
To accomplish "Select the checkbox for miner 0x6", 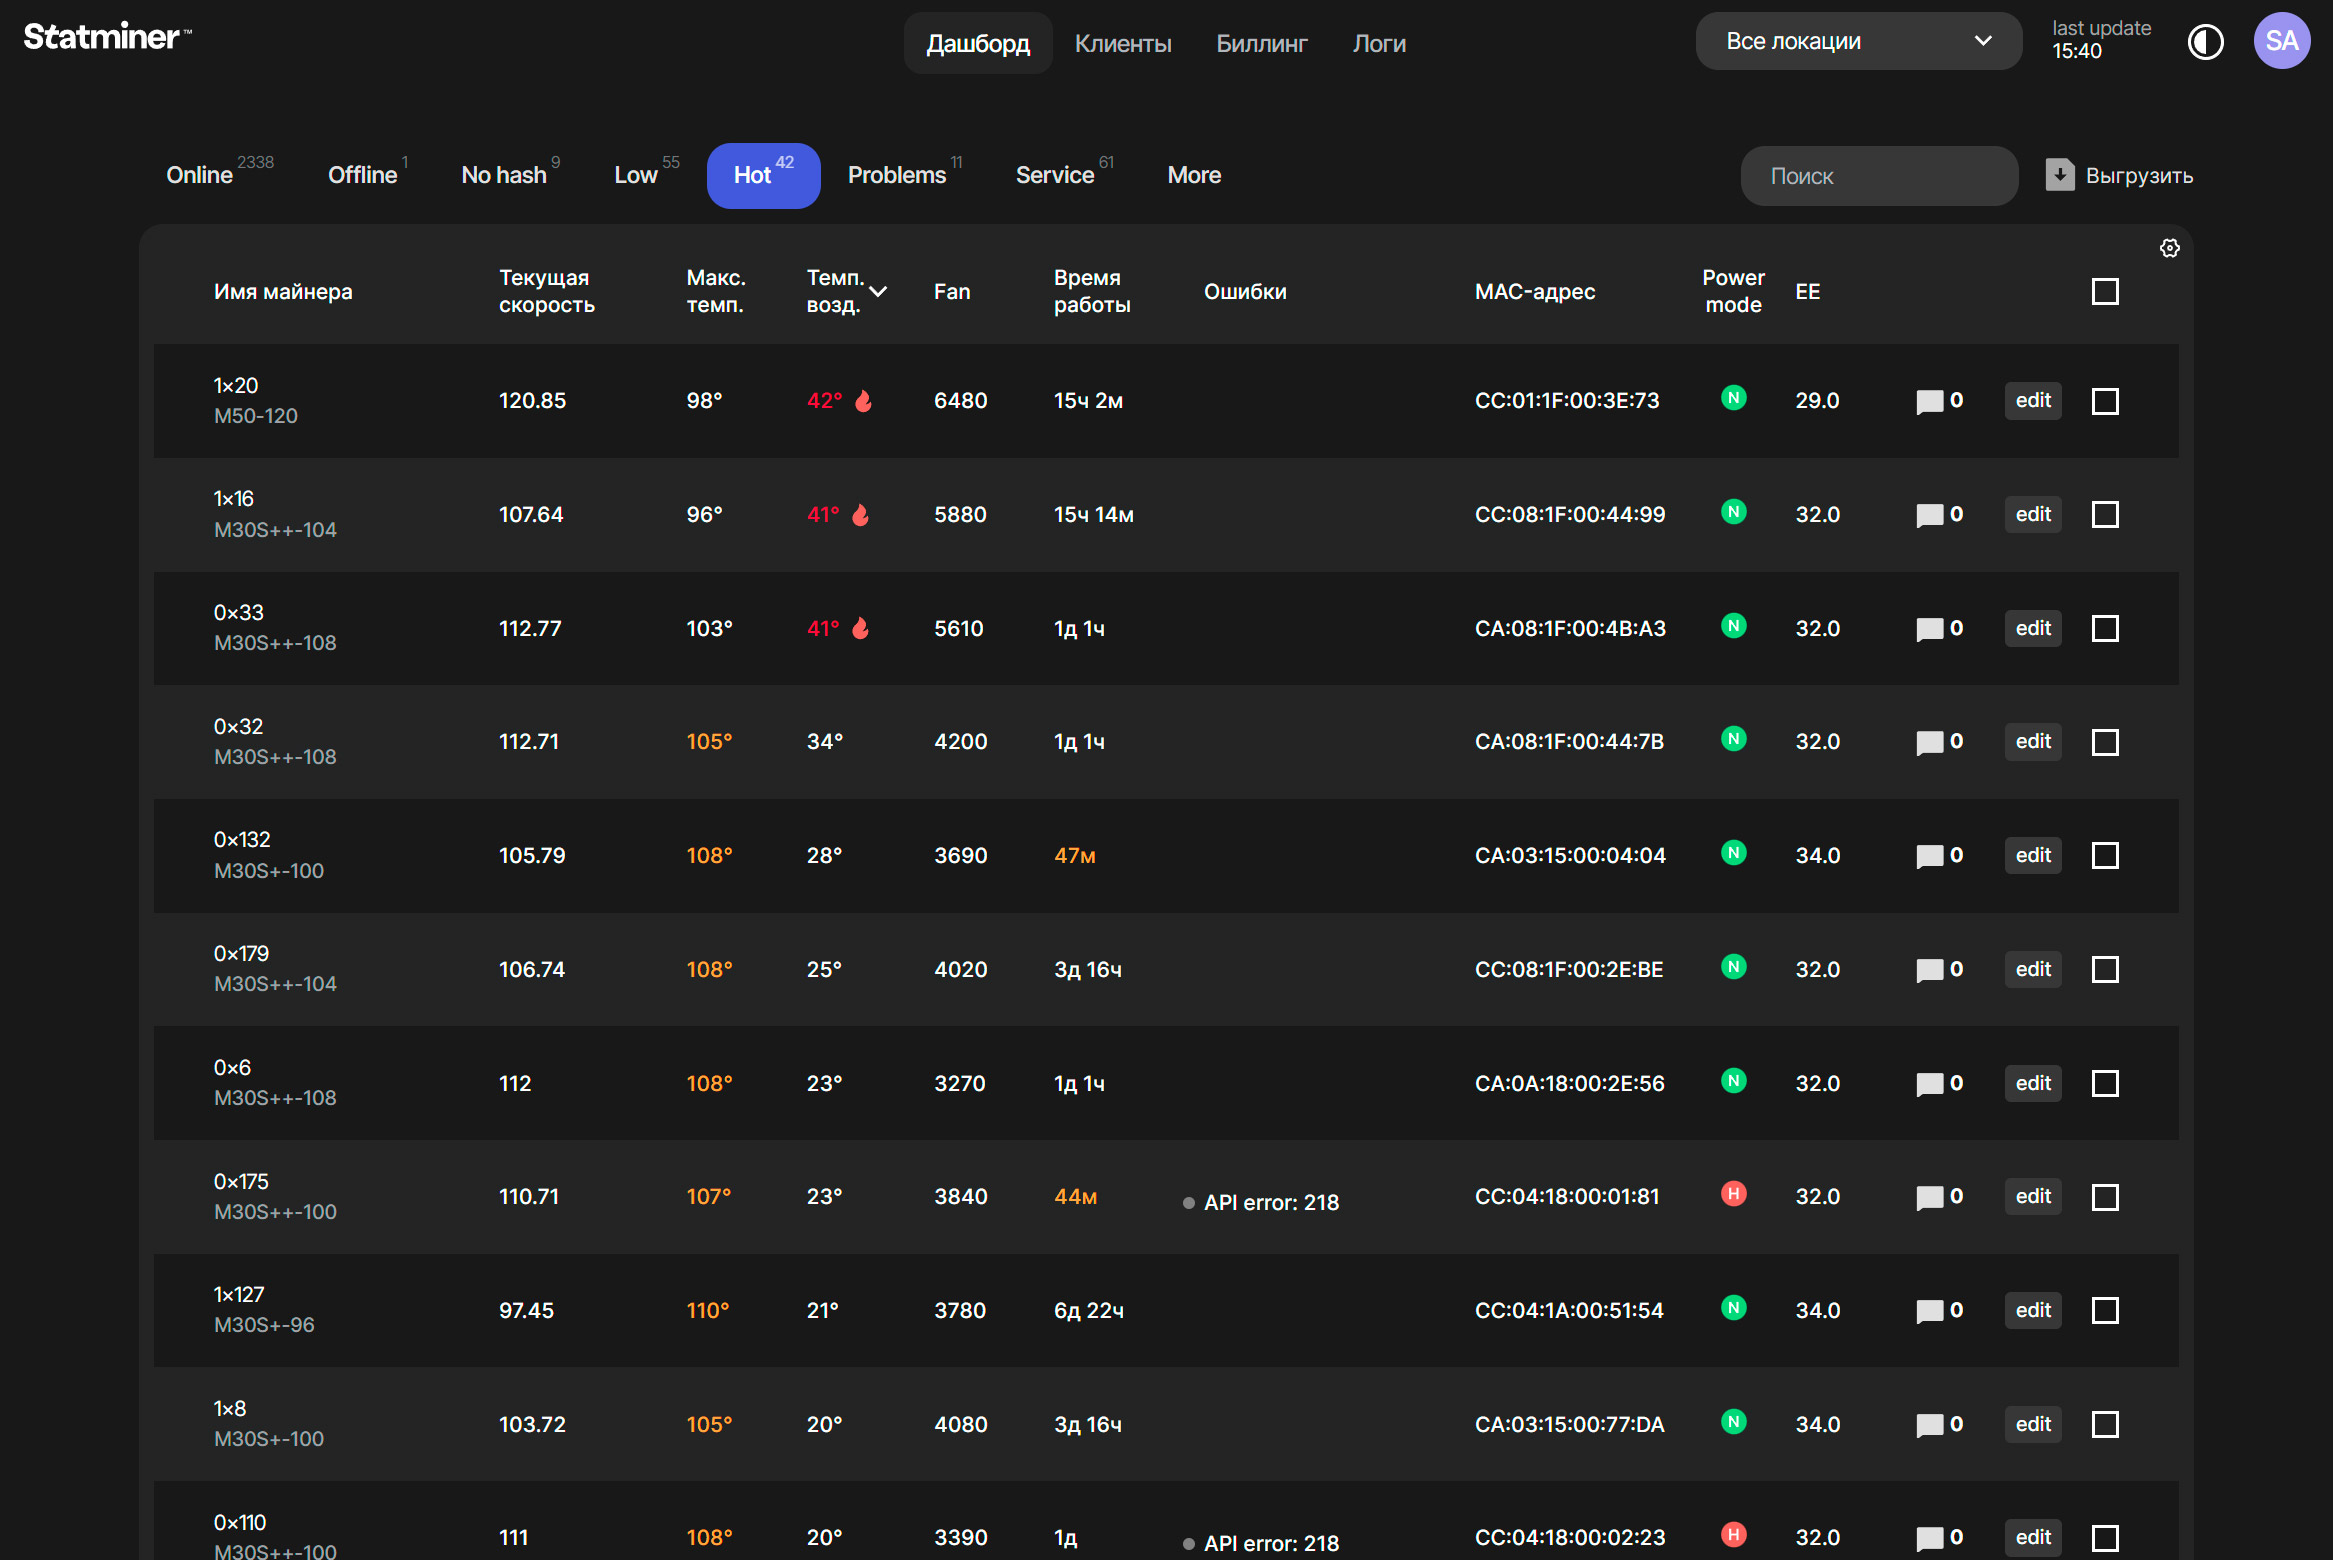I will (x=2105, y=1084).
